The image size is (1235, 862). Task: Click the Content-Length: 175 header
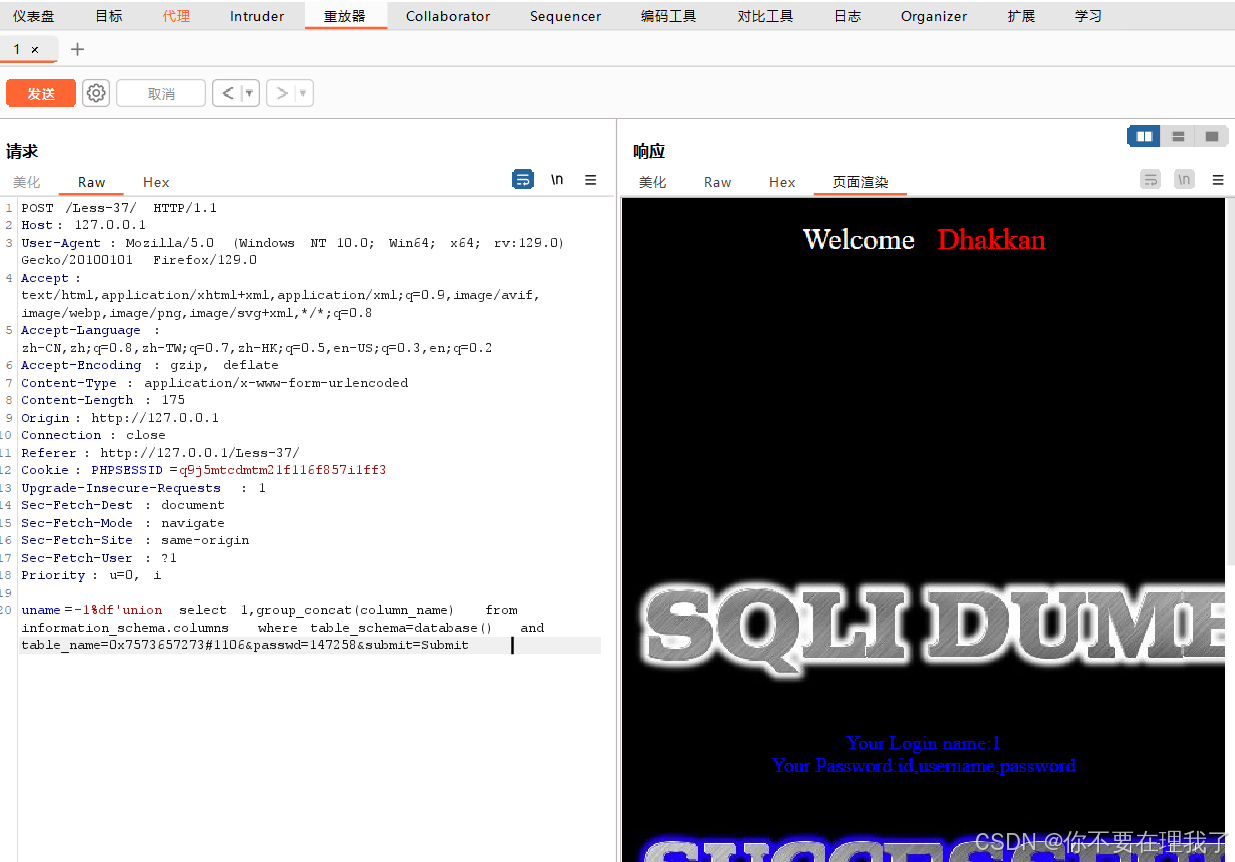click(103, 400)
